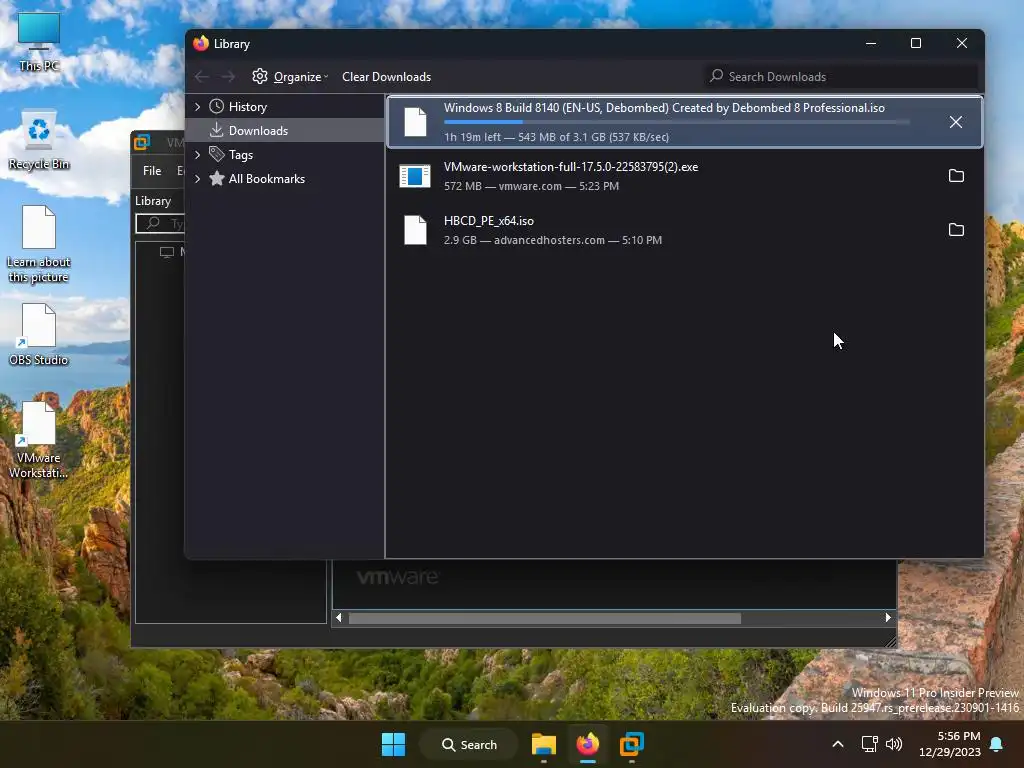The width and height of the screenshot is (1024, 768).
Task: Open File Explorer from taskbar
Action: pos(543,744)
